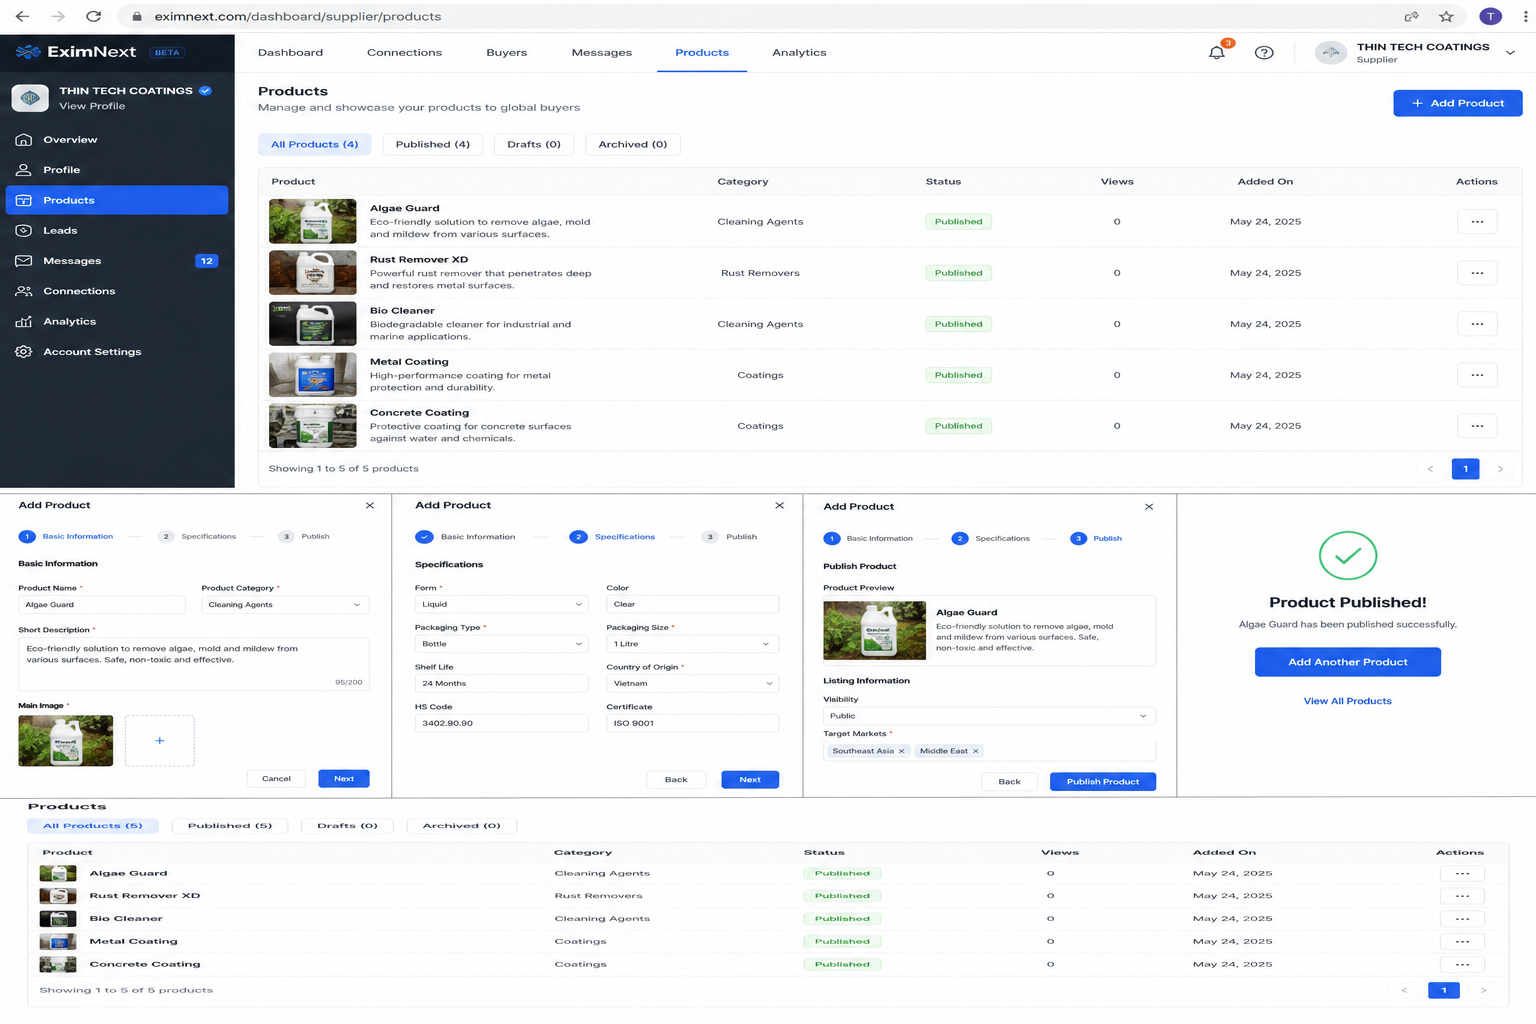Open the Form dropdown showing Liquid
1536x1024 pixels.
pyautogui.click(x=501, y=604)
